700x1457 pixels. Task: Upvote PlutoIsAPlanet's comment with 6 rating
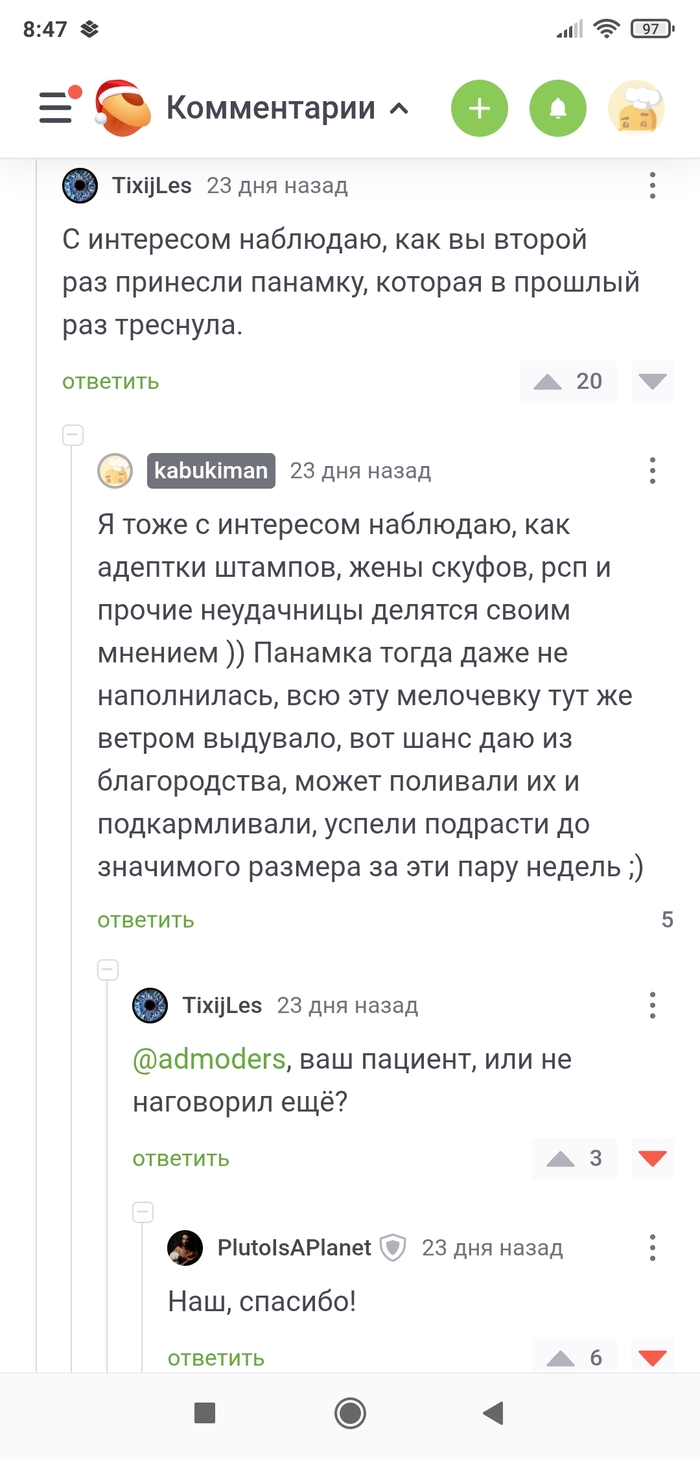point(561,1357)
